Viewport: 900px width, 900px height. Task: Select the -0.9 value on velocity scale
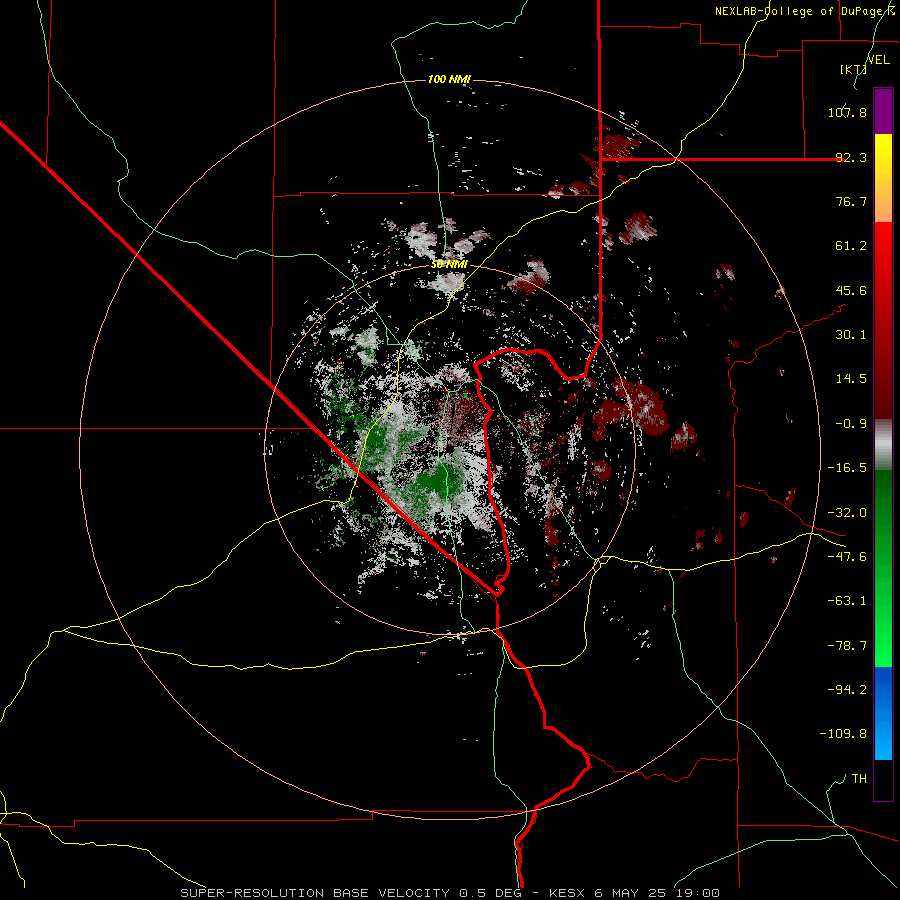tap(851, 424)
